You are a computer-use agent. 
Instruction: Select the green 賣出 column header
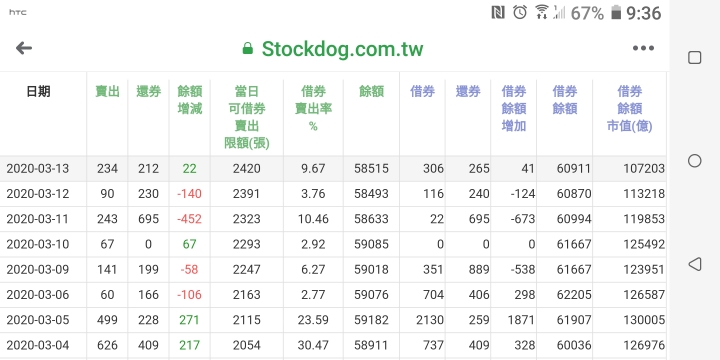coord(107,92)
